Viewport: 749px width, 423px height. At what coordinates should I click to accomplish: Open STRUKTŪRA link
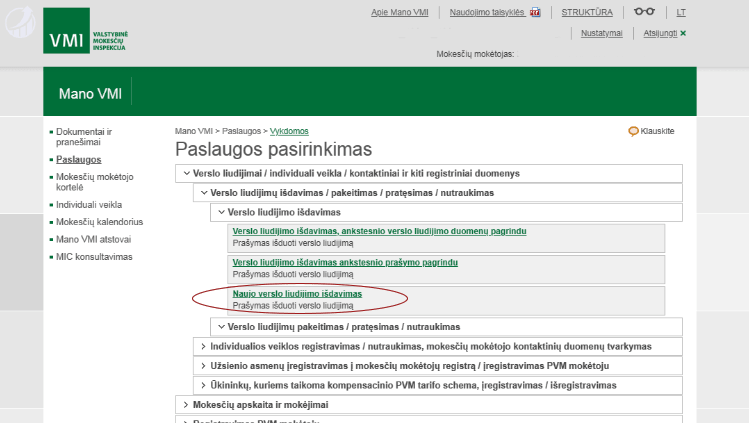587,12
